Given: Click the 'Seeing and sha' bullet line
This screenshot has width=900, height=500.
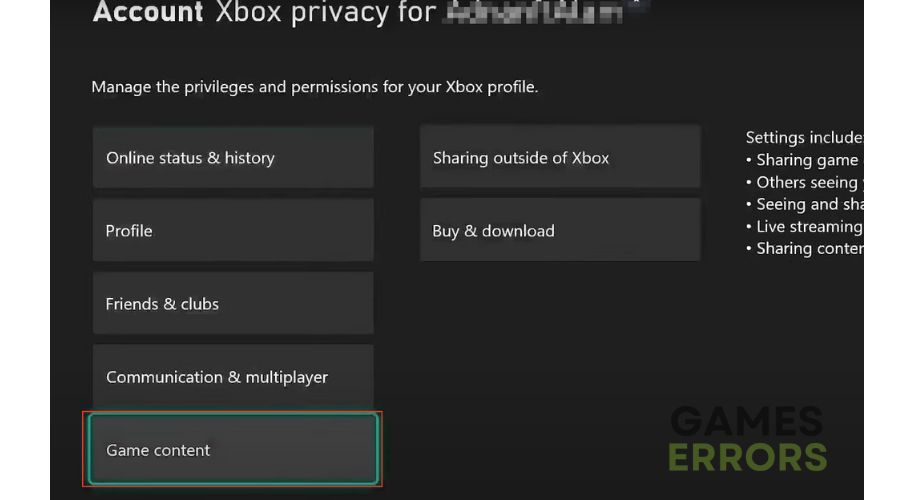Looking at the screenshot, I should click(x=804, y=204).
